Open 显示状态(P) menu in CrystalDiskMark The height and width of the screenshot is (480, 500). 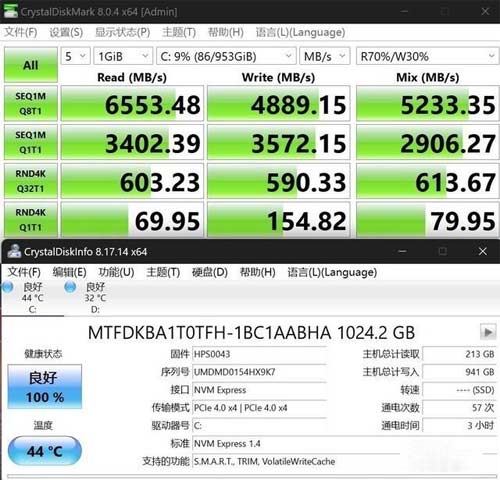[x=122, y=32]
